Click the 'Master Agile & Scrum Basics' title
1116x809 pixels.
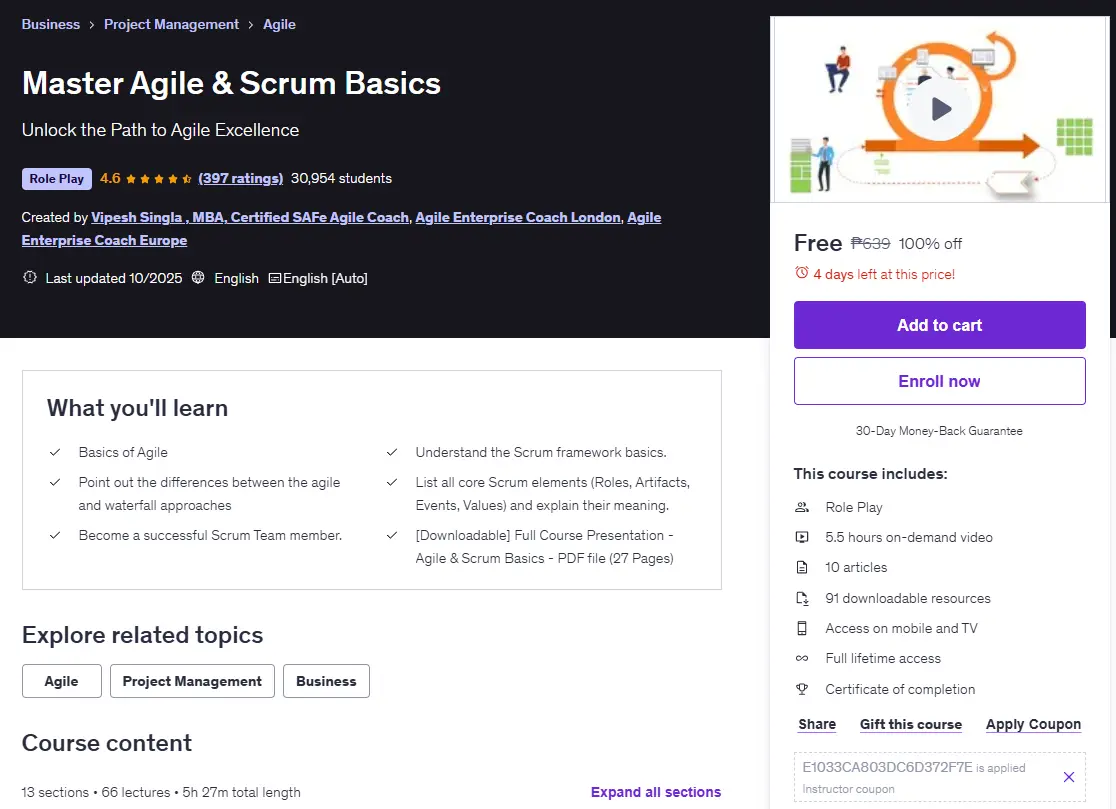click(x=231, y=83)
